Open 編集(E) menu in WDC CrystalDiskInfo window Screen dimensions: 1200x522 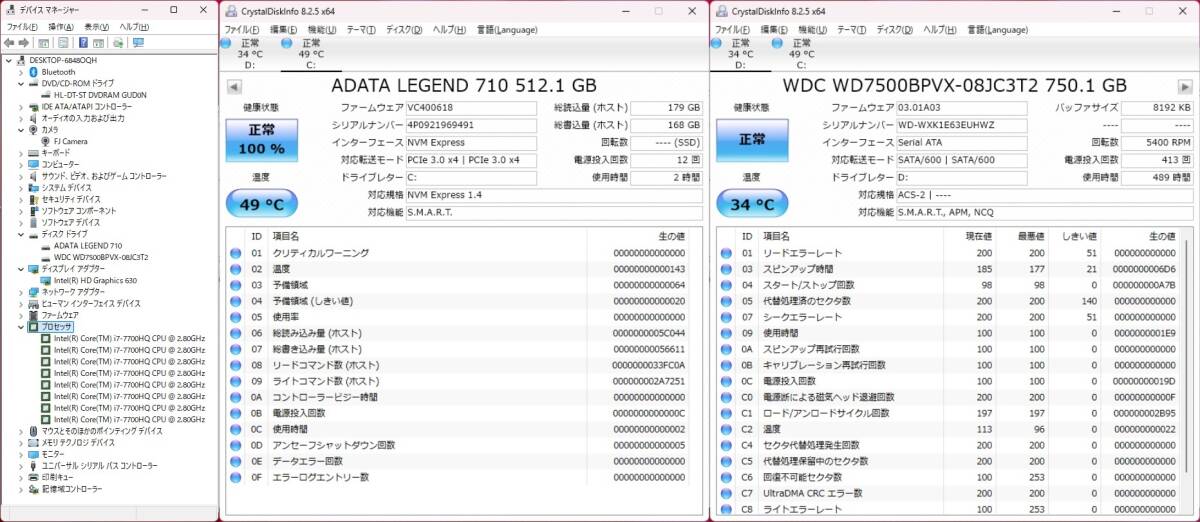coord(775,29)
